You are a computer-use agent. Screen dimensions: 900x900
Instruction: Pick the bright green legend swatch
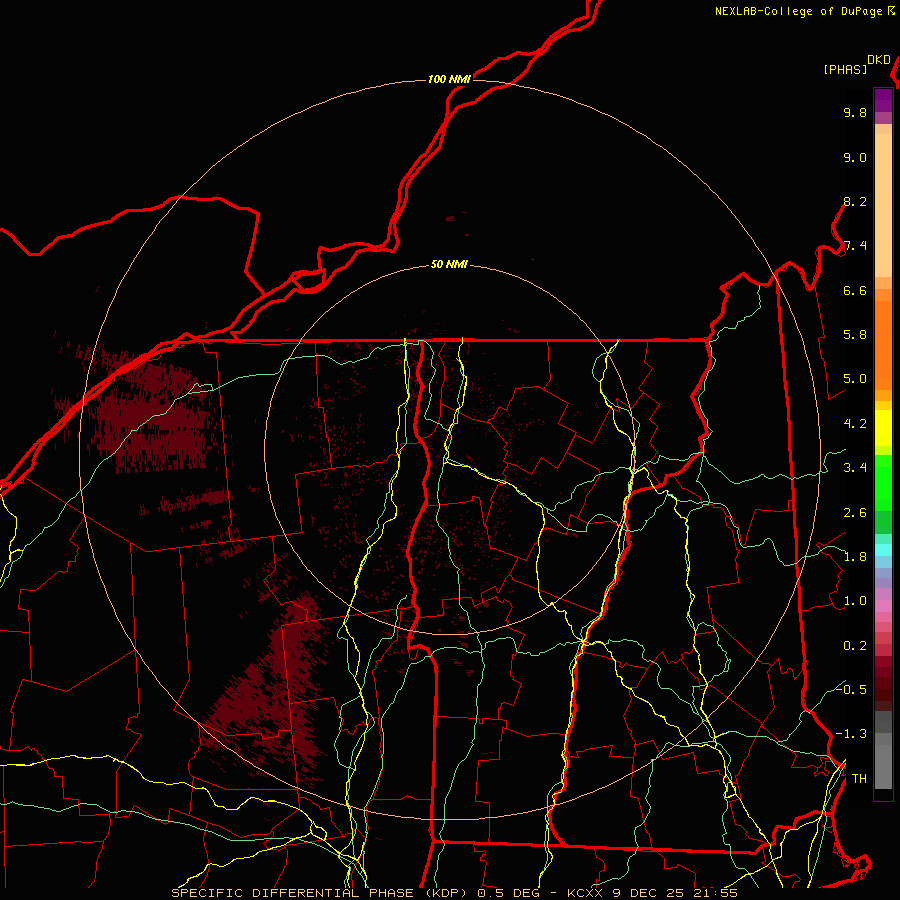pyautogui.click(x=883, y=483)
